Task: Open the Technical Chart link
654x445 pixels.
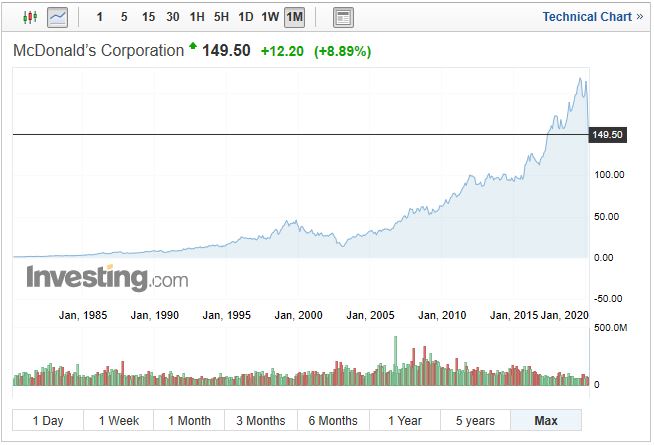Action: click(592, 17)
